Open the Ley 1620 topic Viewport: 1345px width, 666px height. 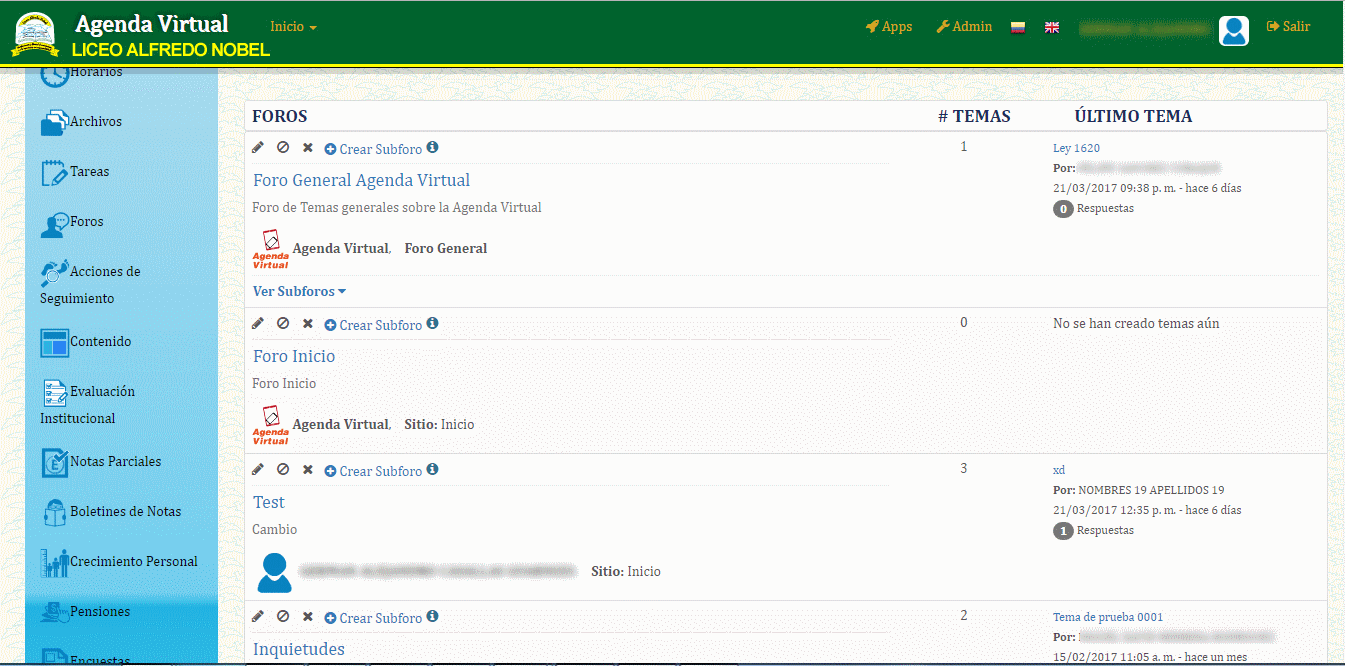tap(1076, 148)
